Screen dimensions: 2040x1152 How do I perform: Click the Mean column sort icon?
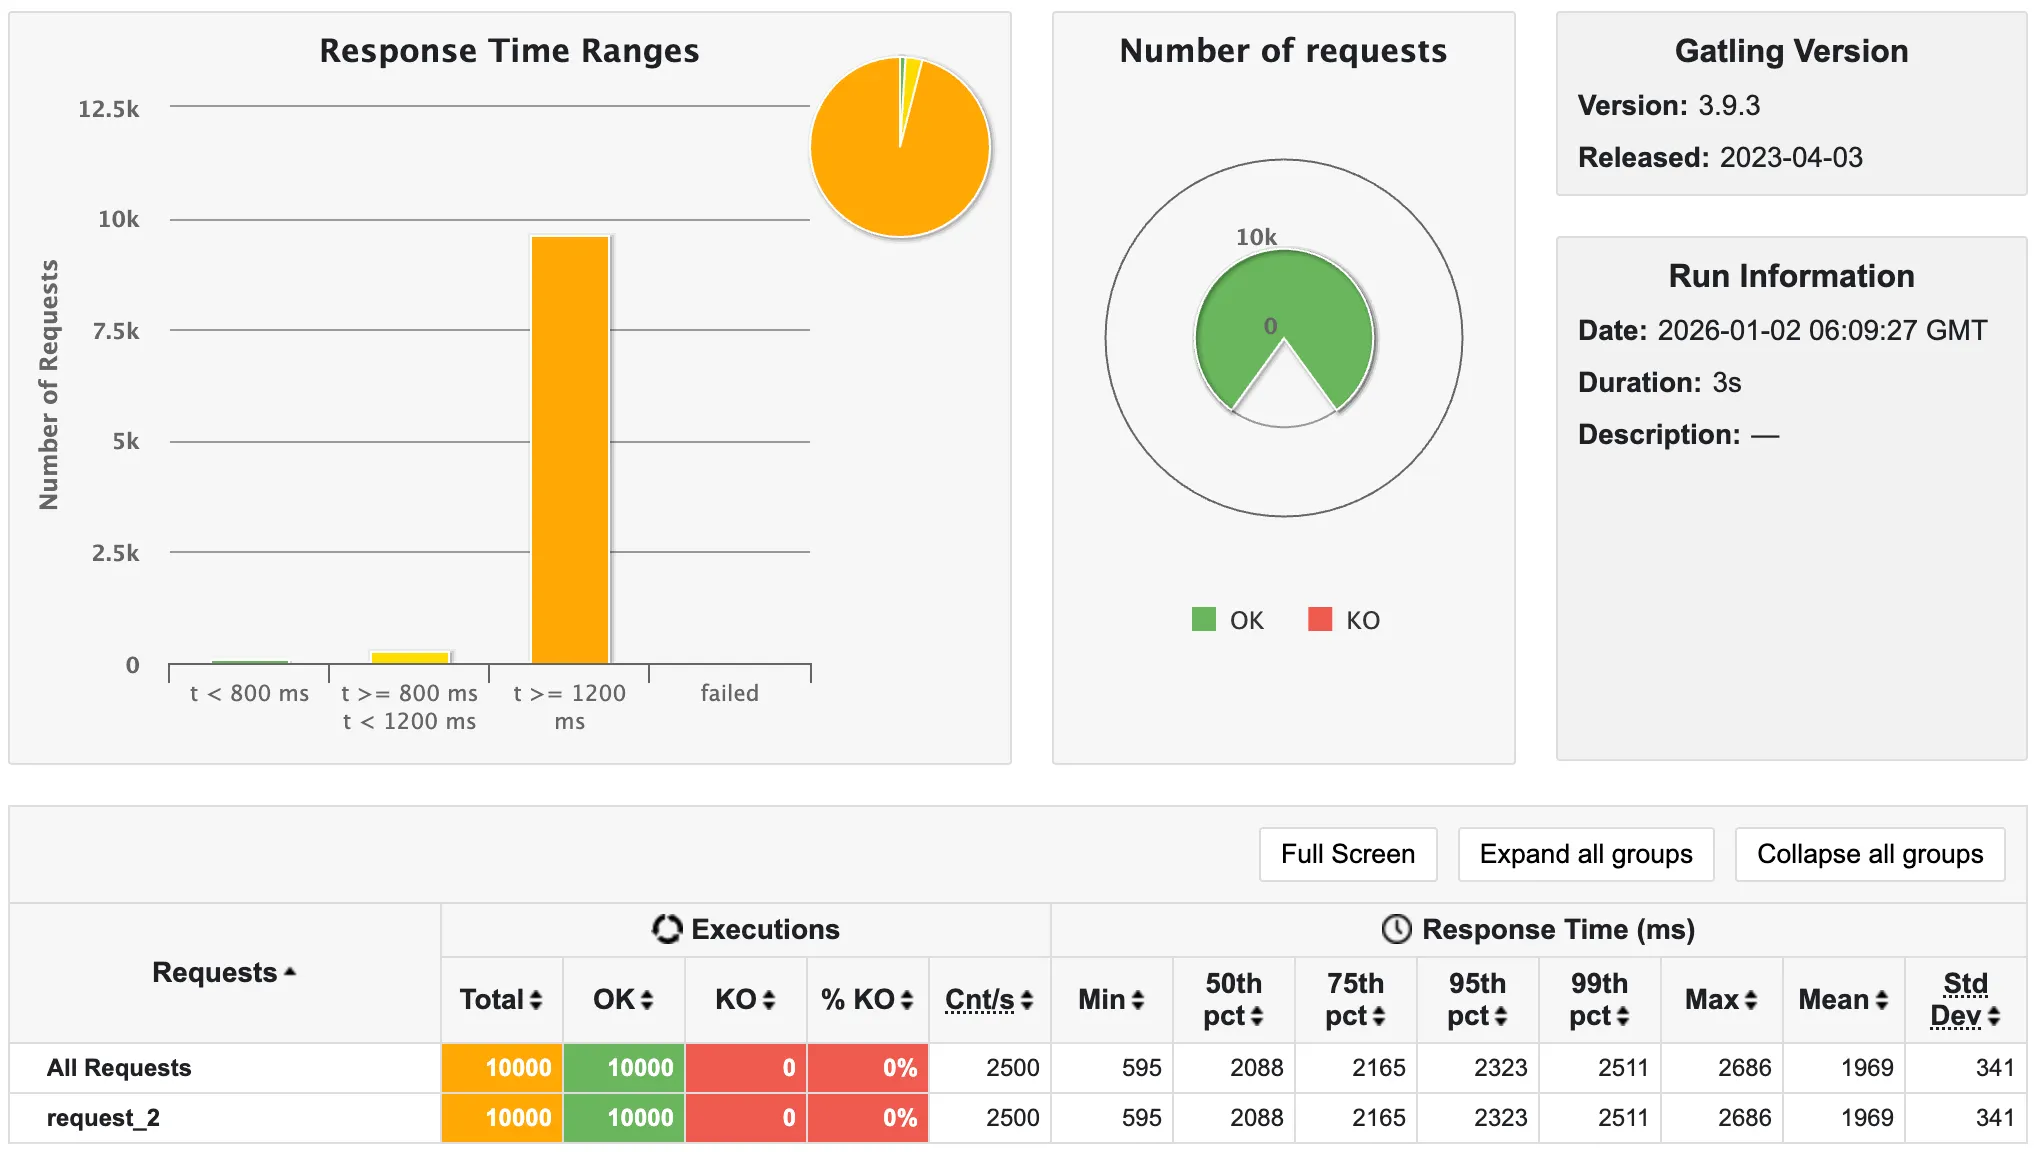pyautogui.click(x=1882, y=1000)
